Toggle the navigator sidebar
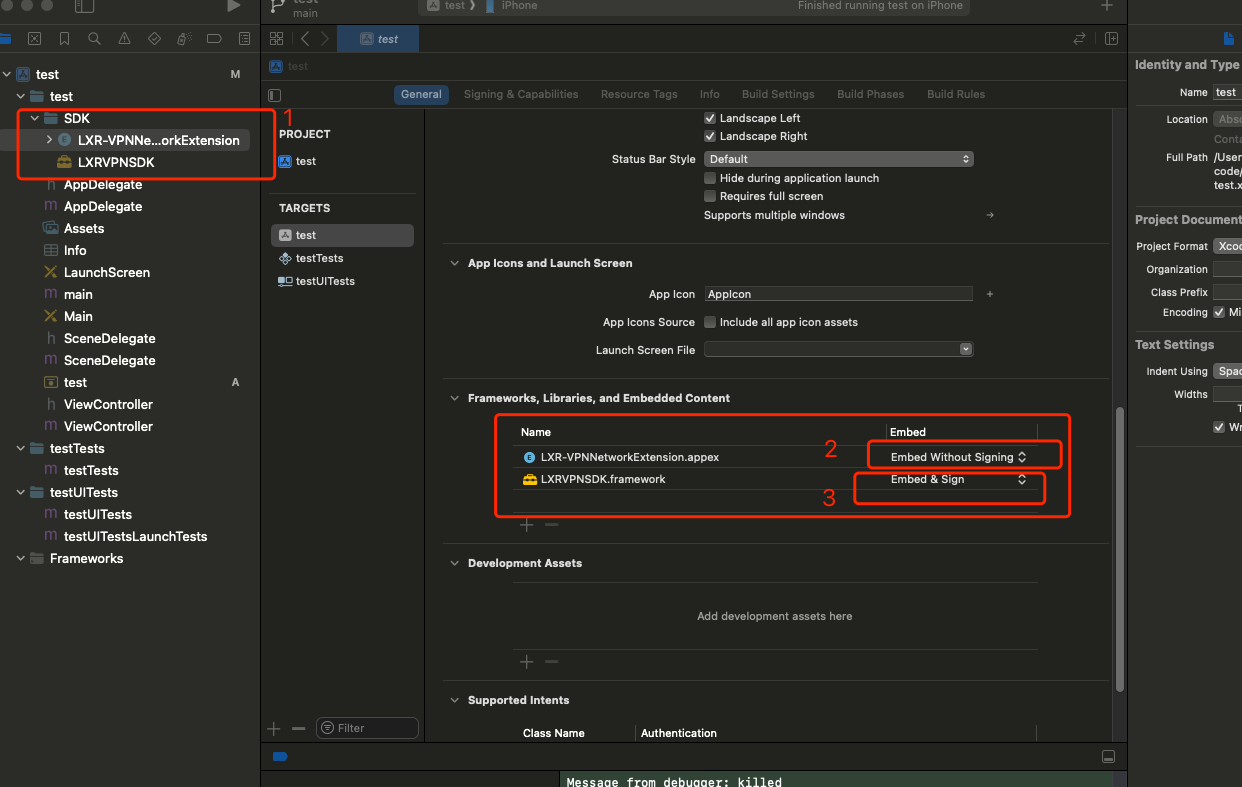1242x787 pixels. pos(85,6)
